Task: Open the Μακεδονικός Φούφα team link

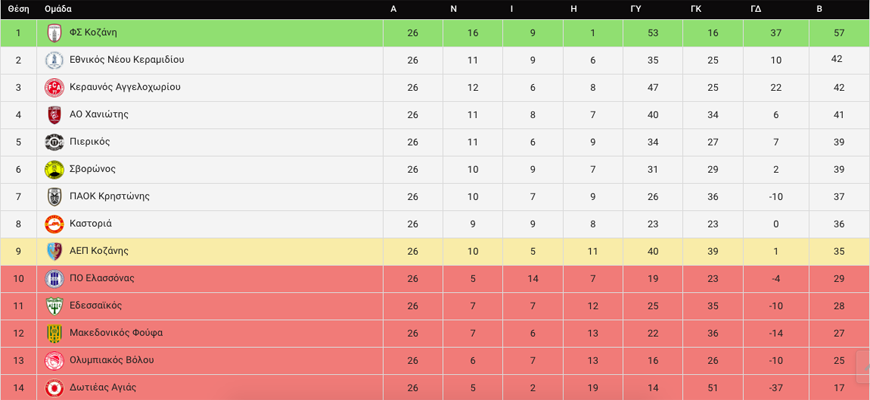Action: 116,333
